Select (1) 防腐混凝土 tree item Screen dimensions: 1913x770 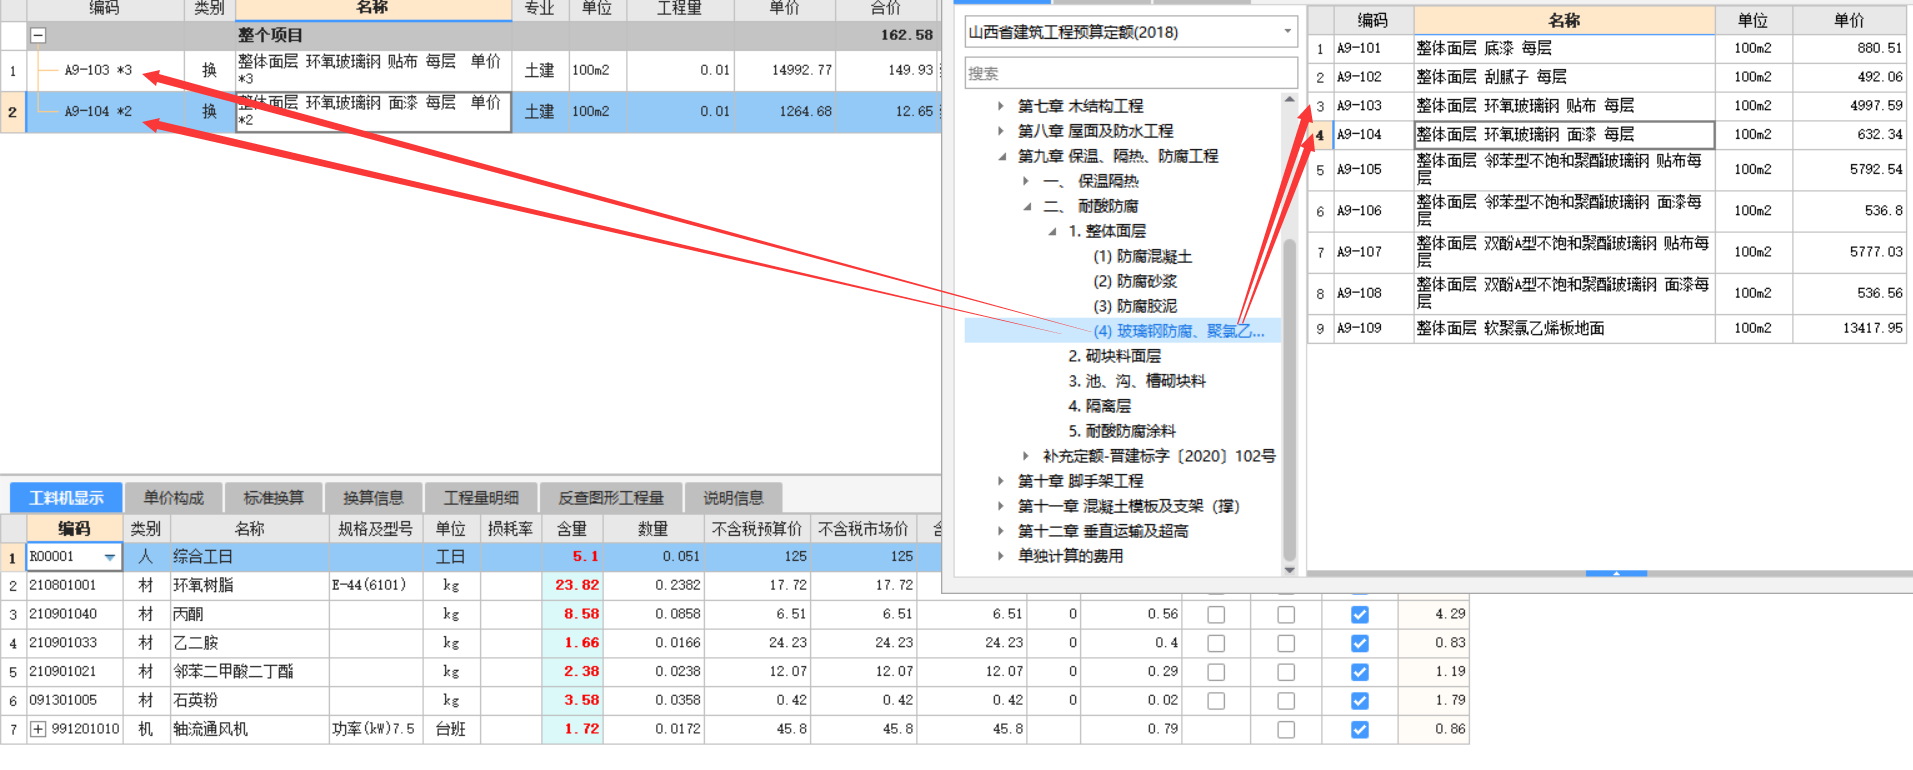1142,256
